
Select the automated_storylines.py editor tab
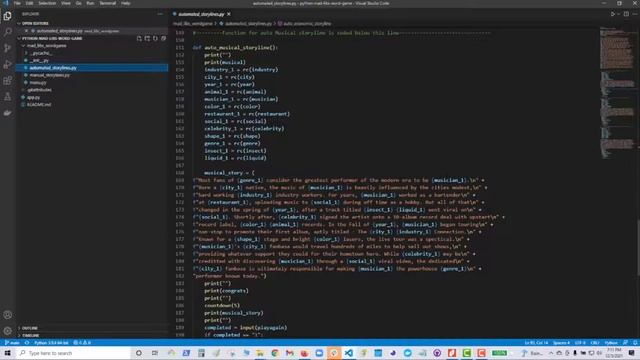[202, 14]
